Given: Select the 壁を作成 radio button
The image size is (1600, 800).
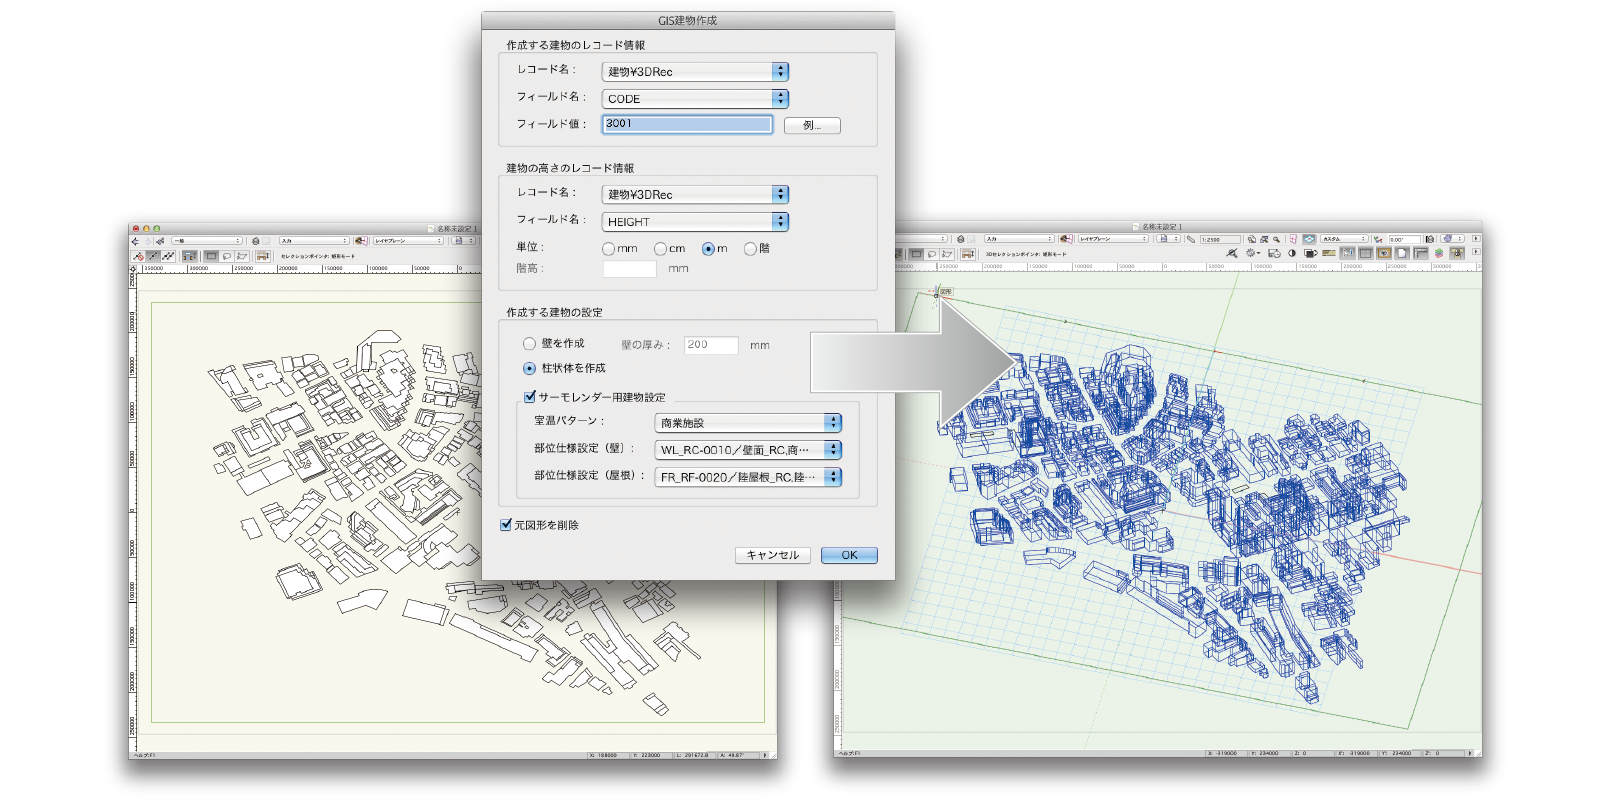Looking at the screenshot, I should click(x=529, y=344).
